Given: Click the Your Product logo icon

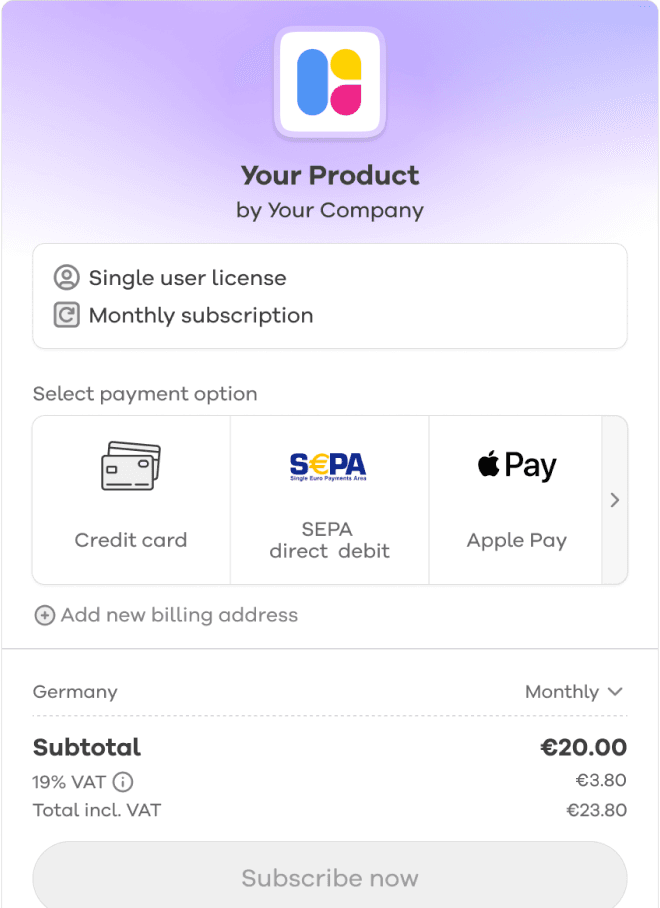Looking at the screenshot, I should [330, 83].
